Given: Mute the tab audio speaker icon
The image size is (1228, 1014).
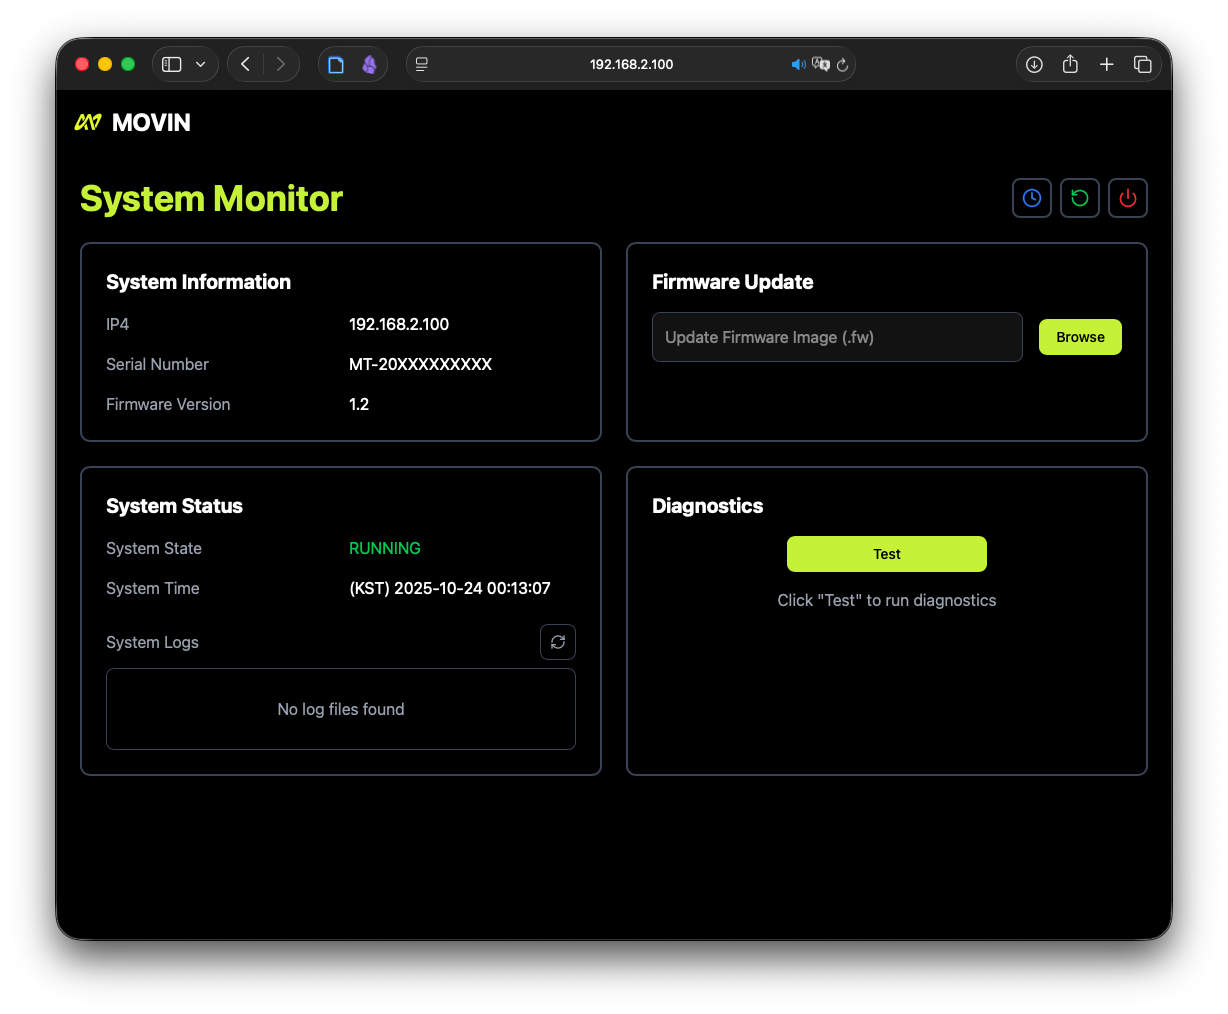Looking at the screenshot, I should tap(798, 64).
